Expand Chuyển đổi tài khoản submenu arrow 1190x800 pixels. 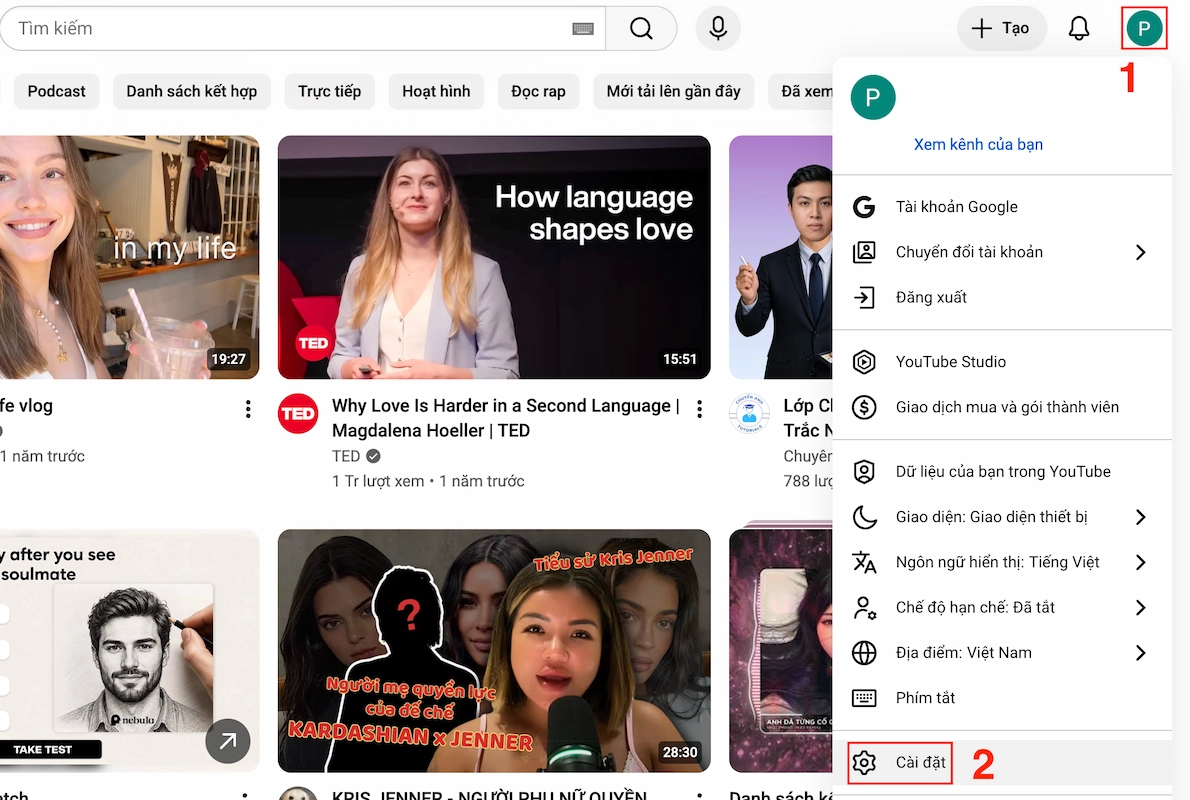coord(1141,252)
